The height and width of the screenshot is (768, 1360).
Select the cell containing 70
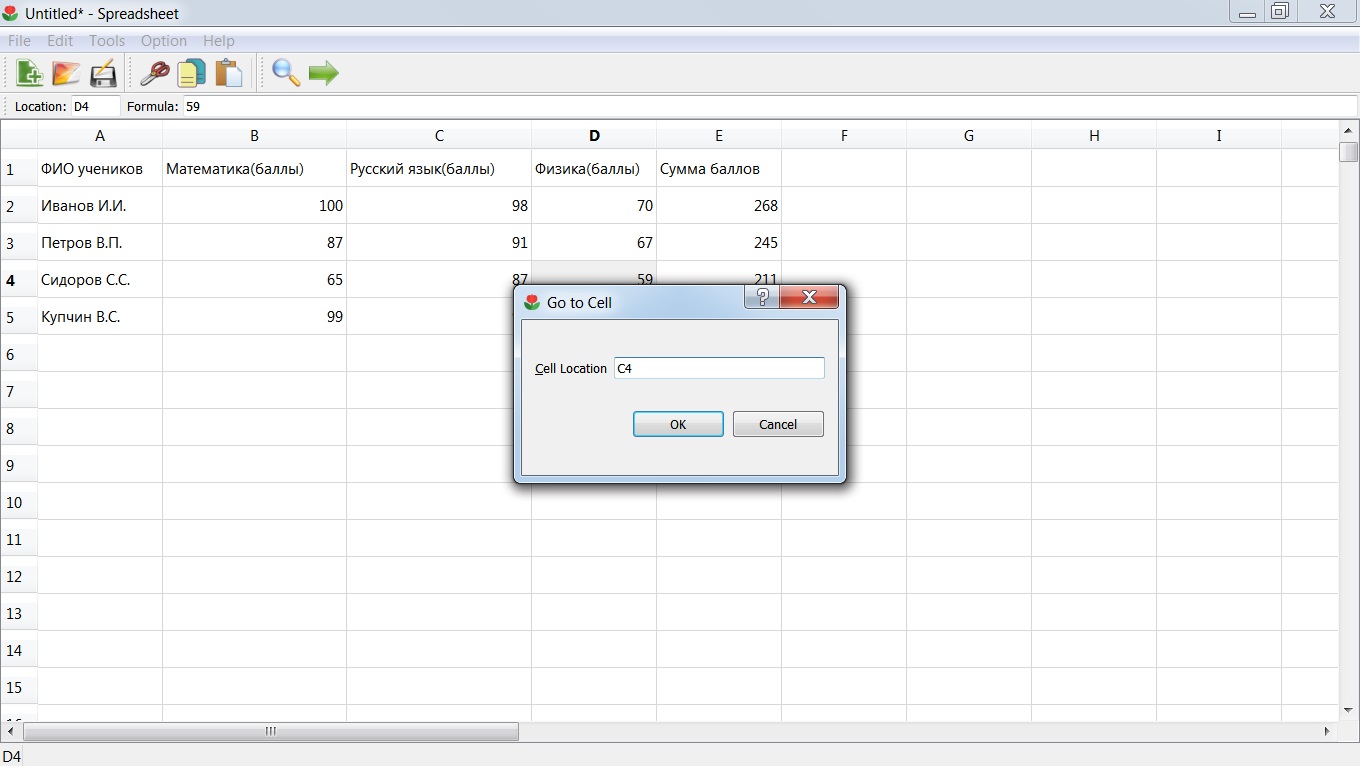594,206
